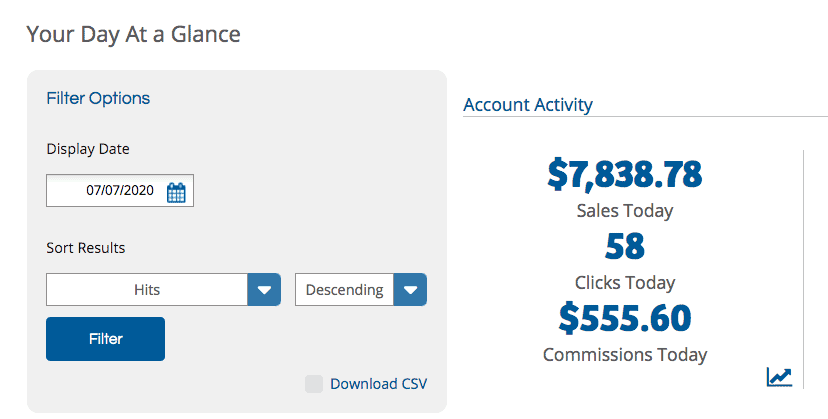Screen dimensions: 828x419
Task: Click the Commissions Today caption
Action: click(x=624, y=354)
